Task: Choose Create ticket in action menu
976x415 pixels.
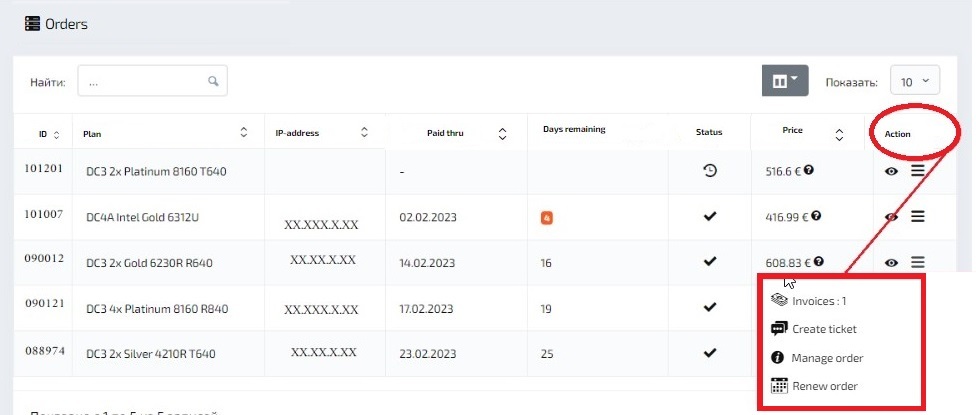Action: click(x=824, y=329)
